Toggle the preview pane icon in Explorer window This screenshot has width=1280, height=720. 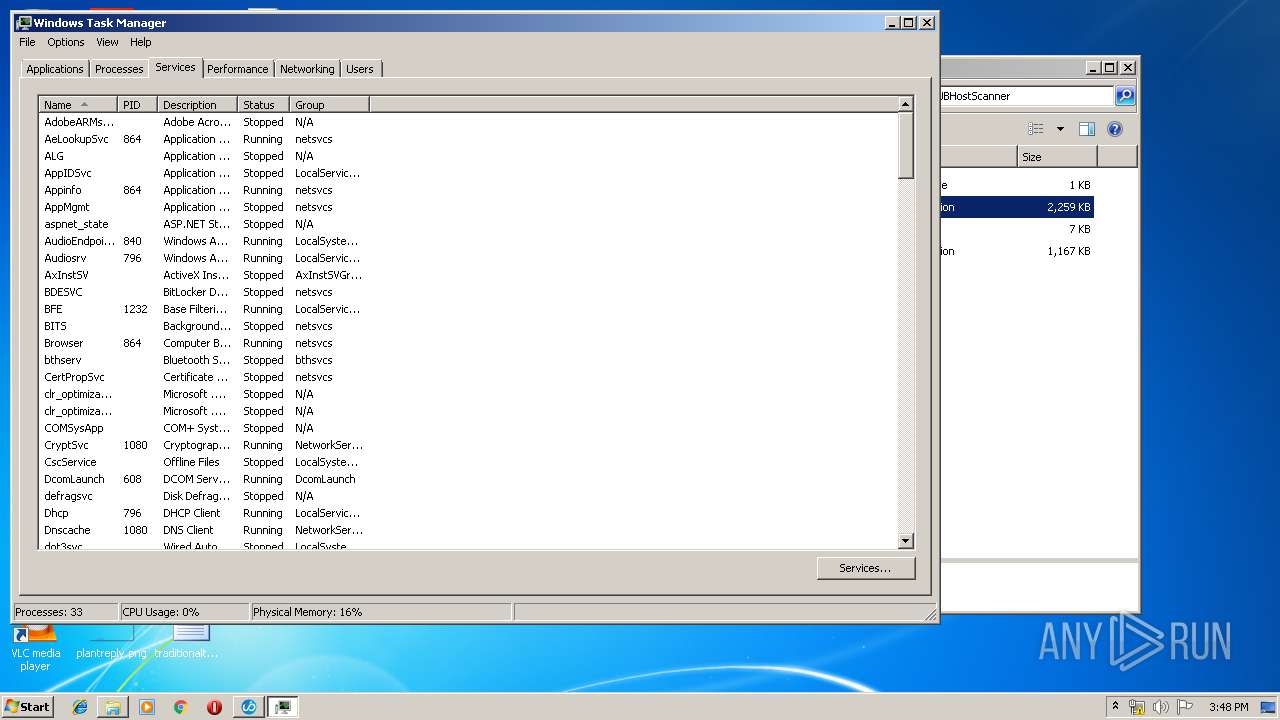(1087, 129)
